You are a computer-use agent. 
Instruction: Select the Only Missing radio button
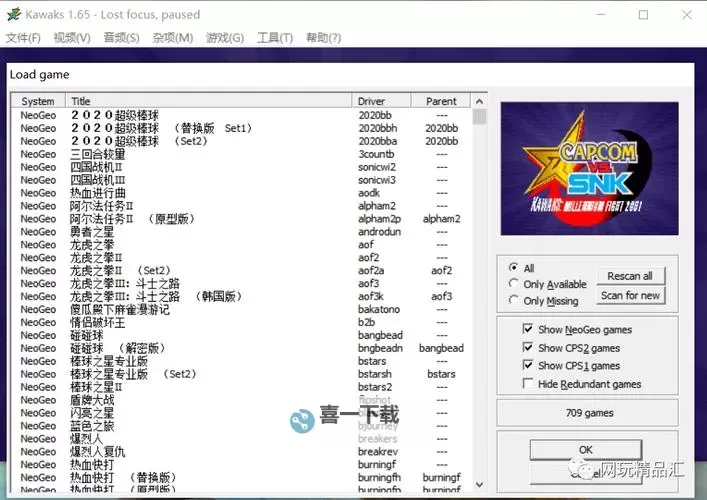[513, 300]
